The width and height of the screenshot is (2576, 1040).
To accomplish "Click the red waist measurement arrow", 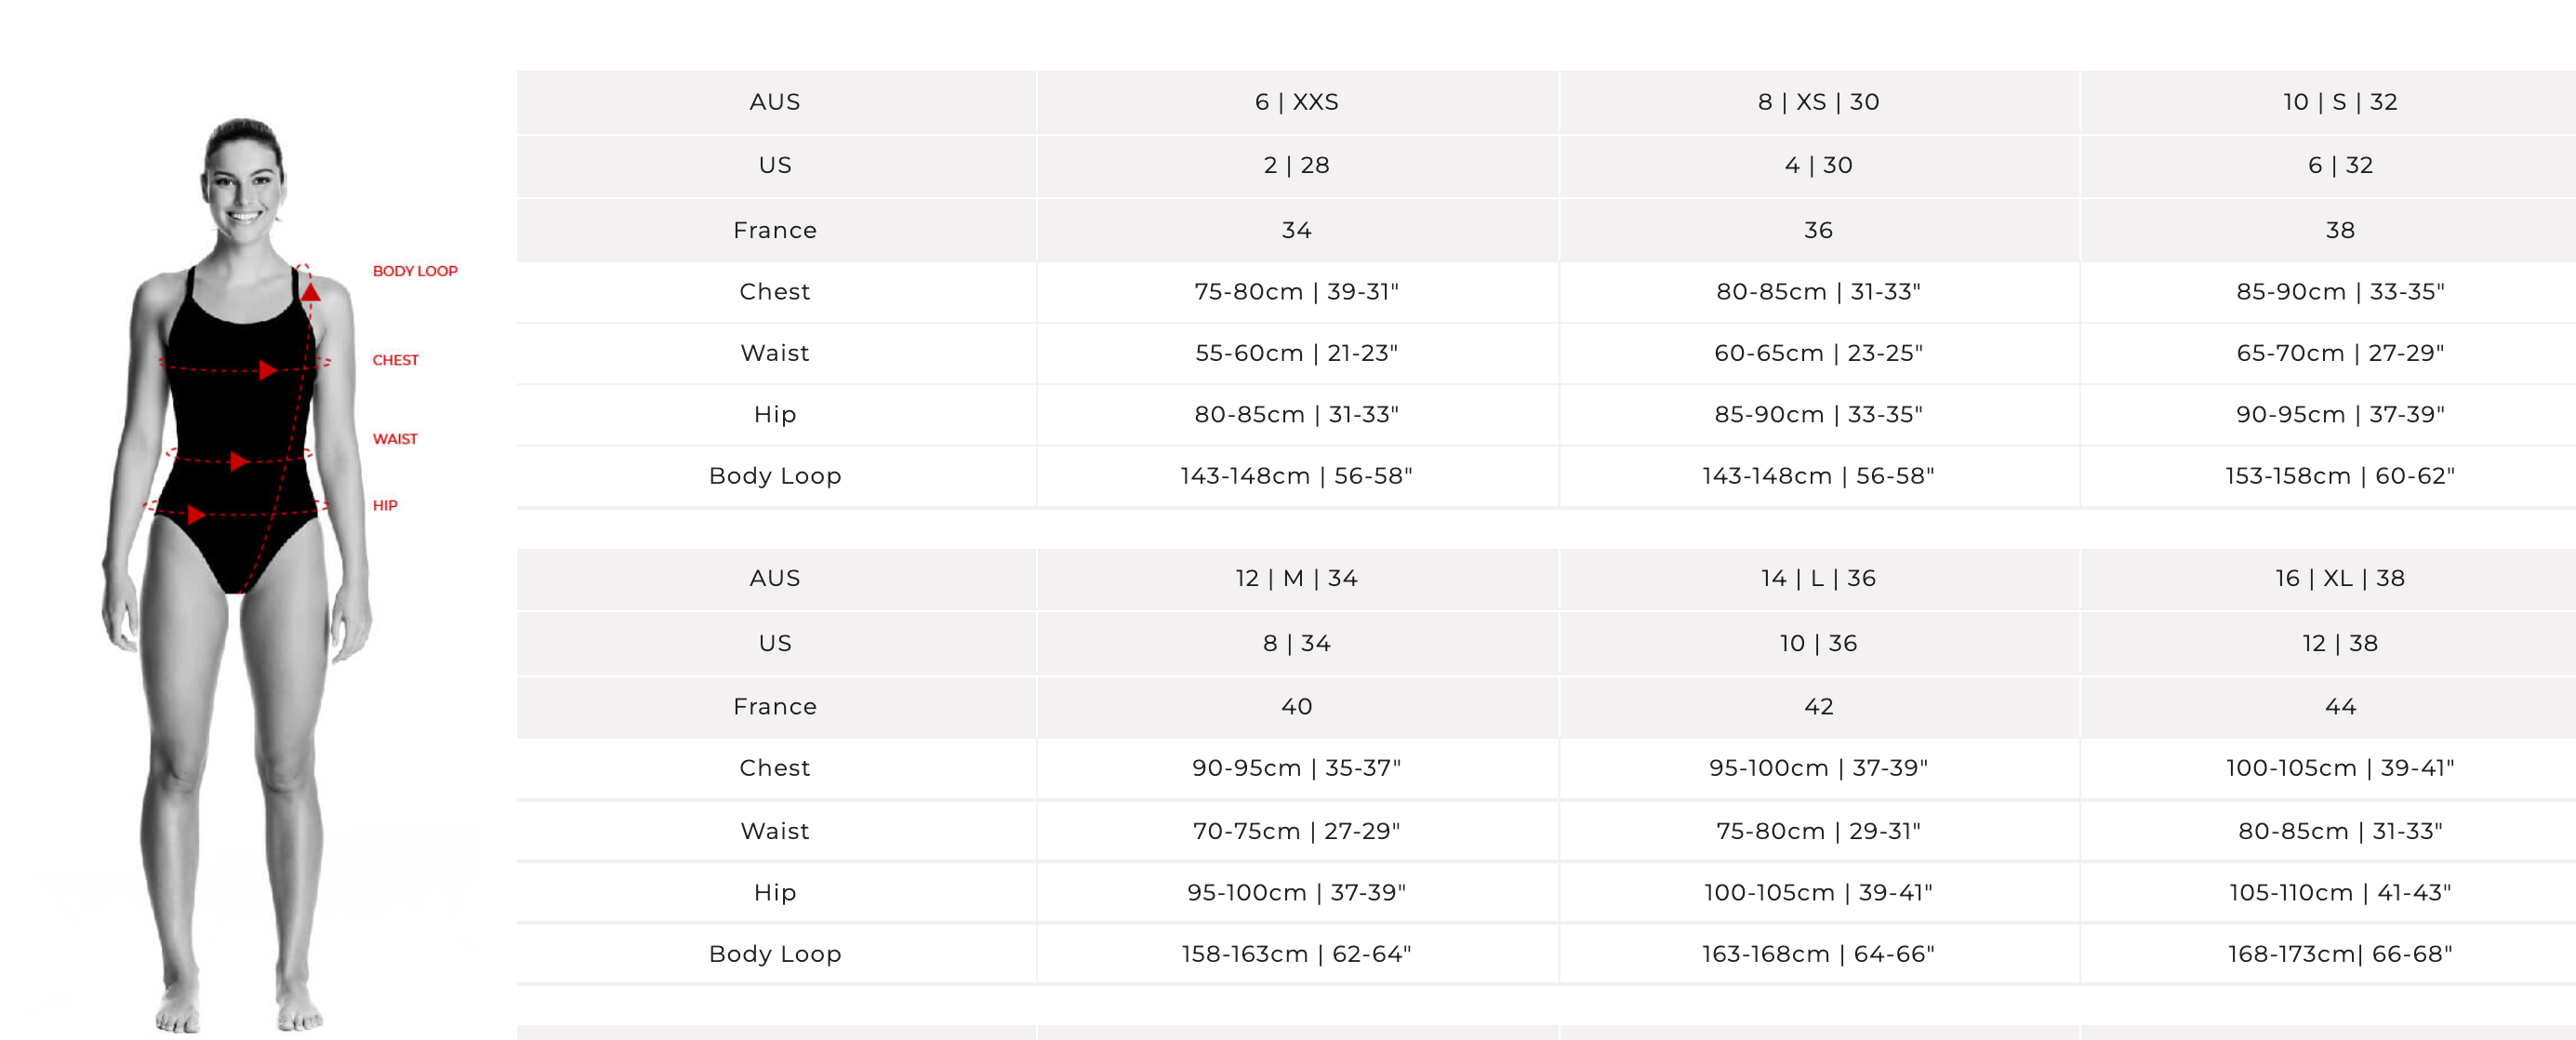I will (239, 461).
